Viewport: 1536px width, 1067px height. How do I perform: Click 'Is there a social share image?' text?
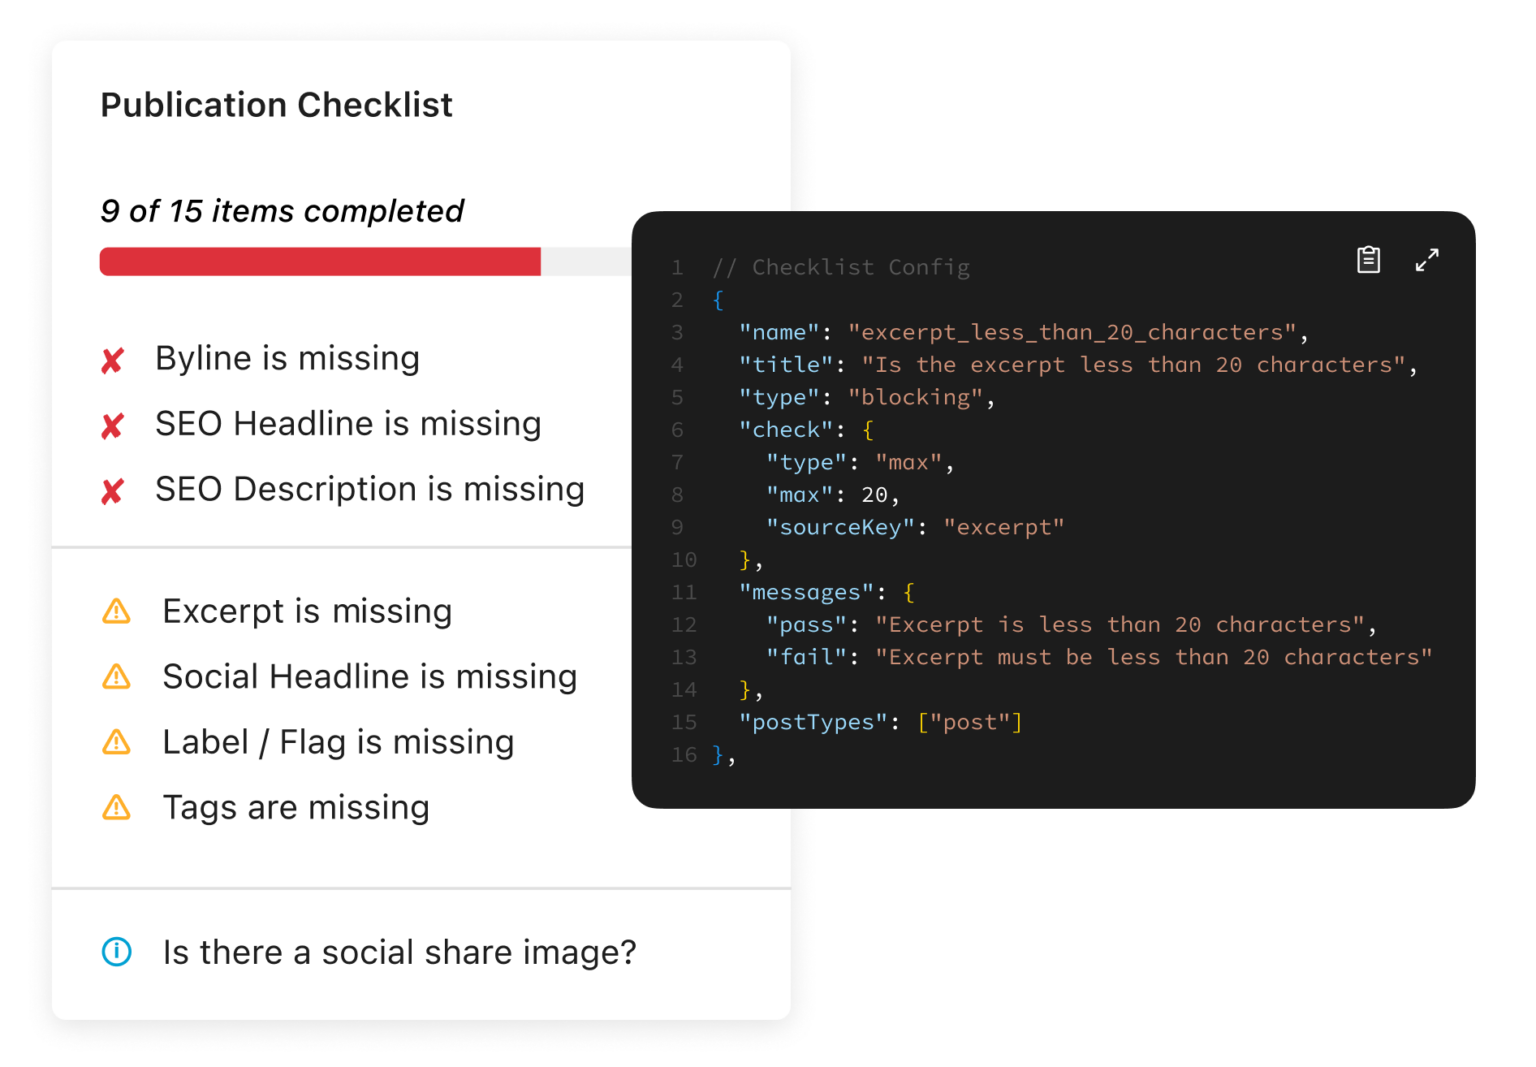(399, 952)
